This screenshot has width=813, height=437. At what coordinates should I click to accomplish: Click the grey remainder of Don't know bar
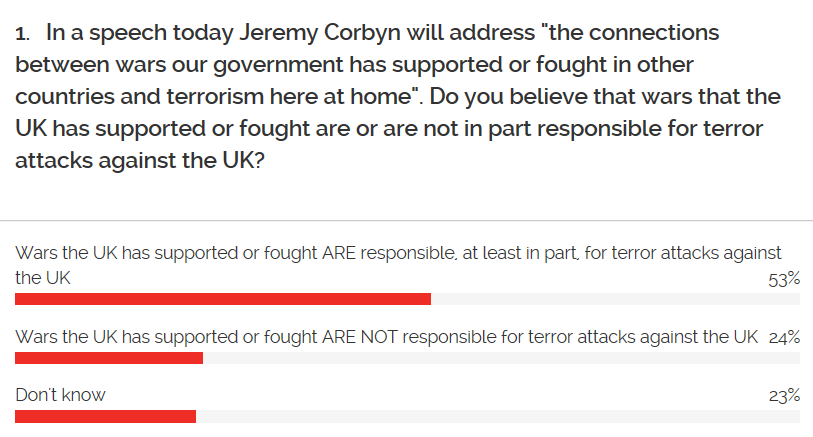click(x=498, y=416)
